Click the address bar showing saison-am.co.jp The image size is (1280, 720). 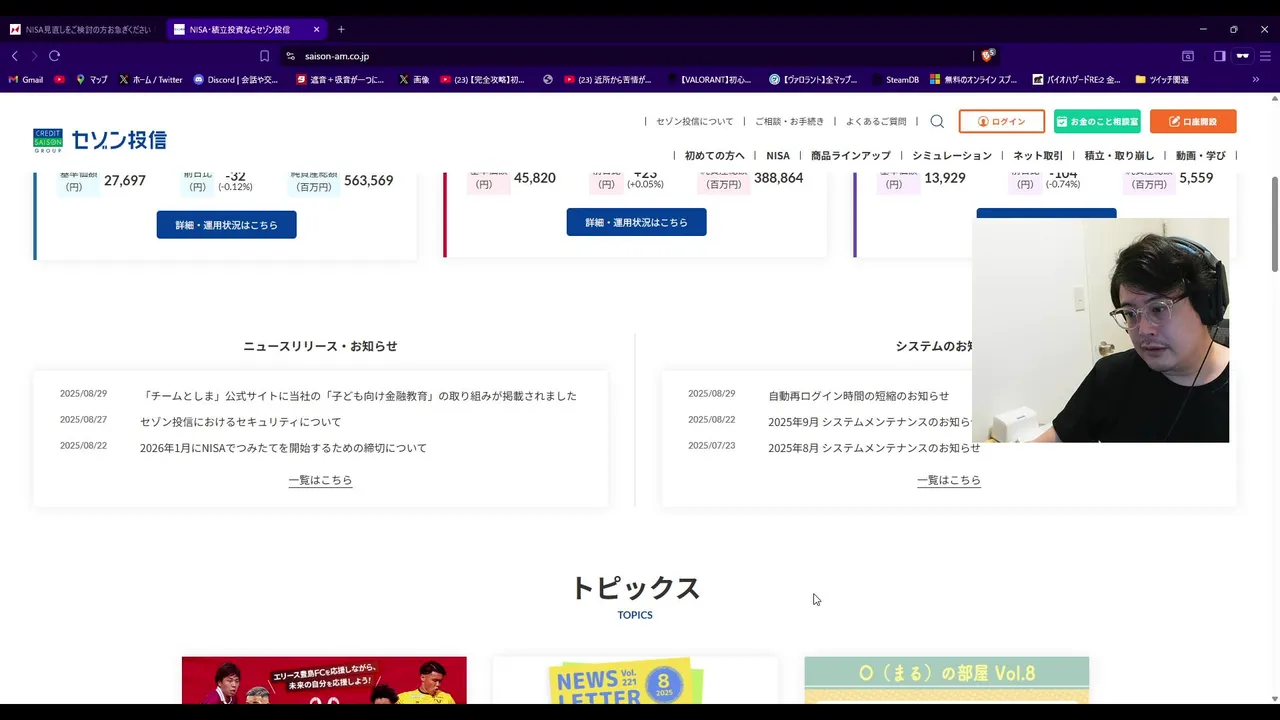tap(630, 56)
